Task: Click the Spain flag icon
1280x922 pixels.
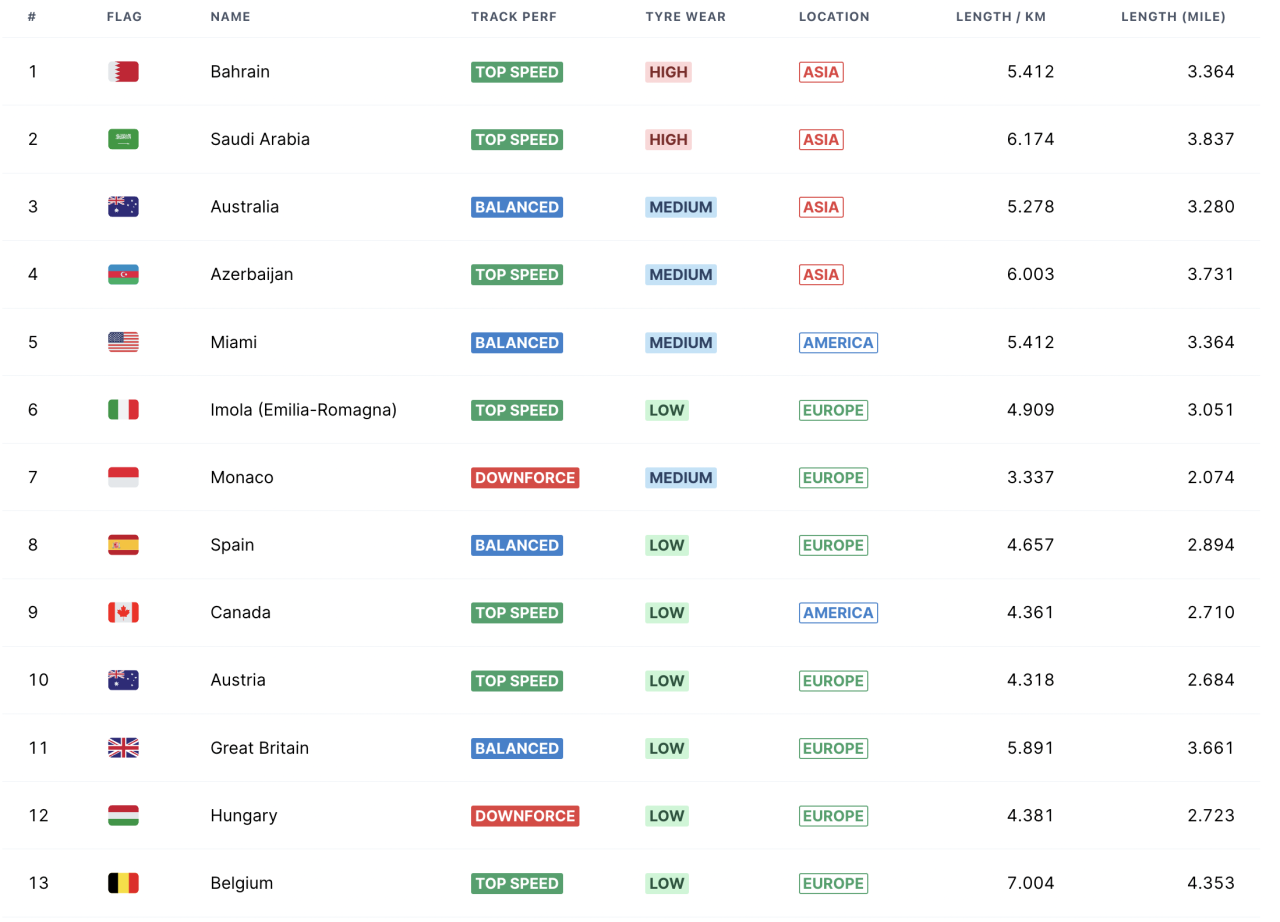Action: (x=123, y=545)
